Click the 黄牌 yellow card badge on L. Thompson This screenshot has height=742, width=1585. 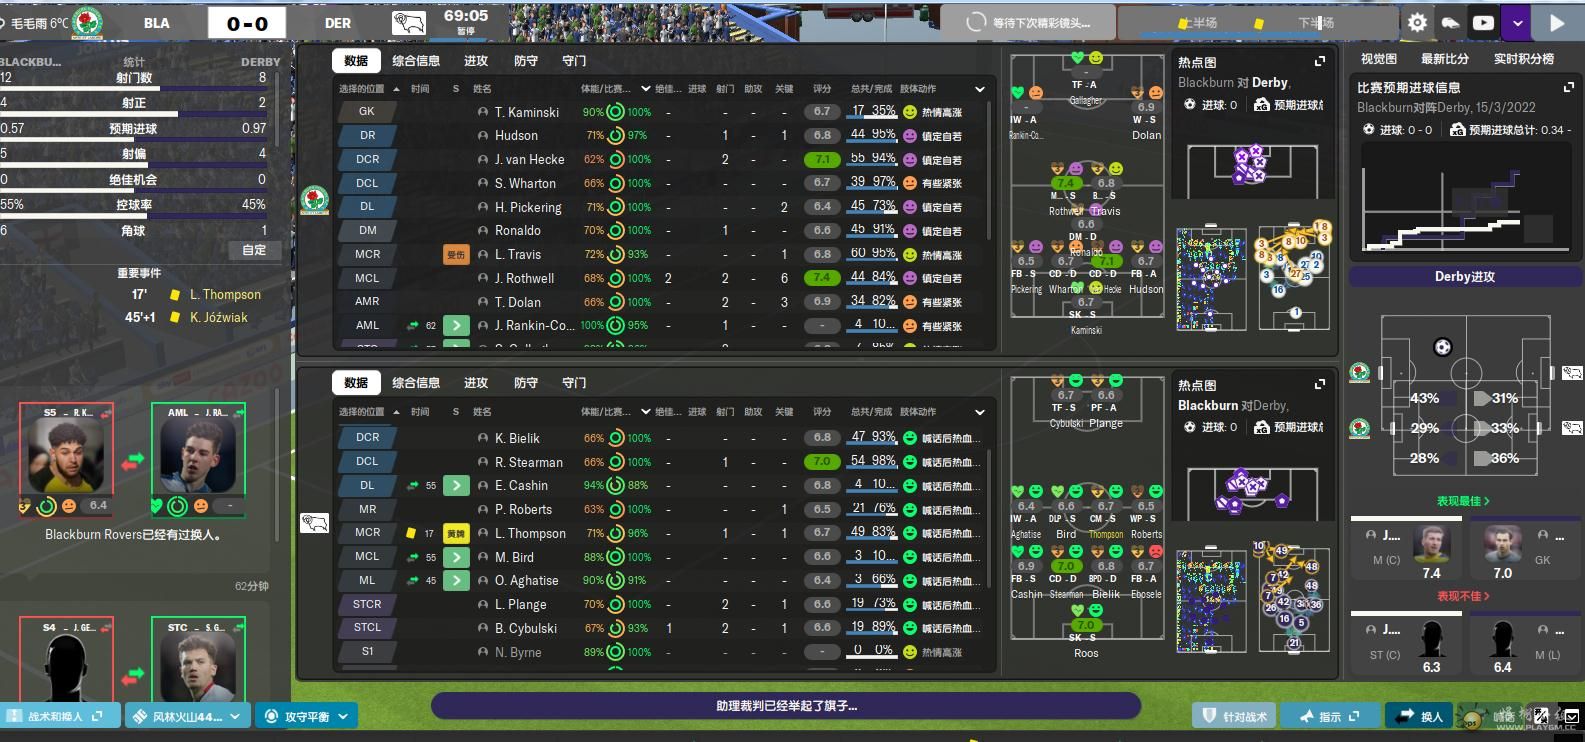(x=456, y=533)
